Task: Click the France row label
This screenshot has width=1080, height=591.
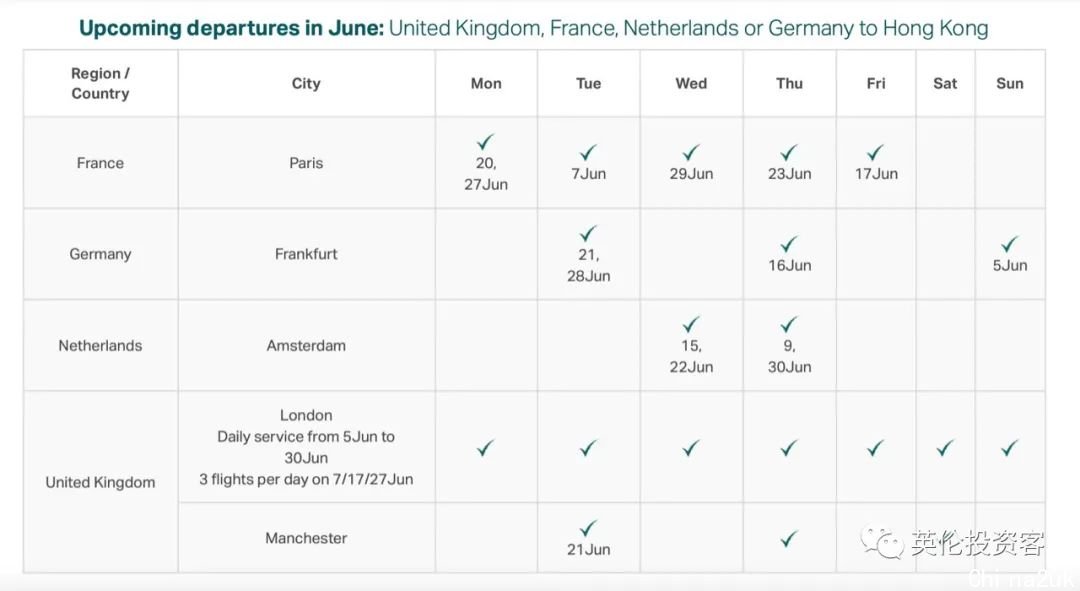Action: coord(101,163)
